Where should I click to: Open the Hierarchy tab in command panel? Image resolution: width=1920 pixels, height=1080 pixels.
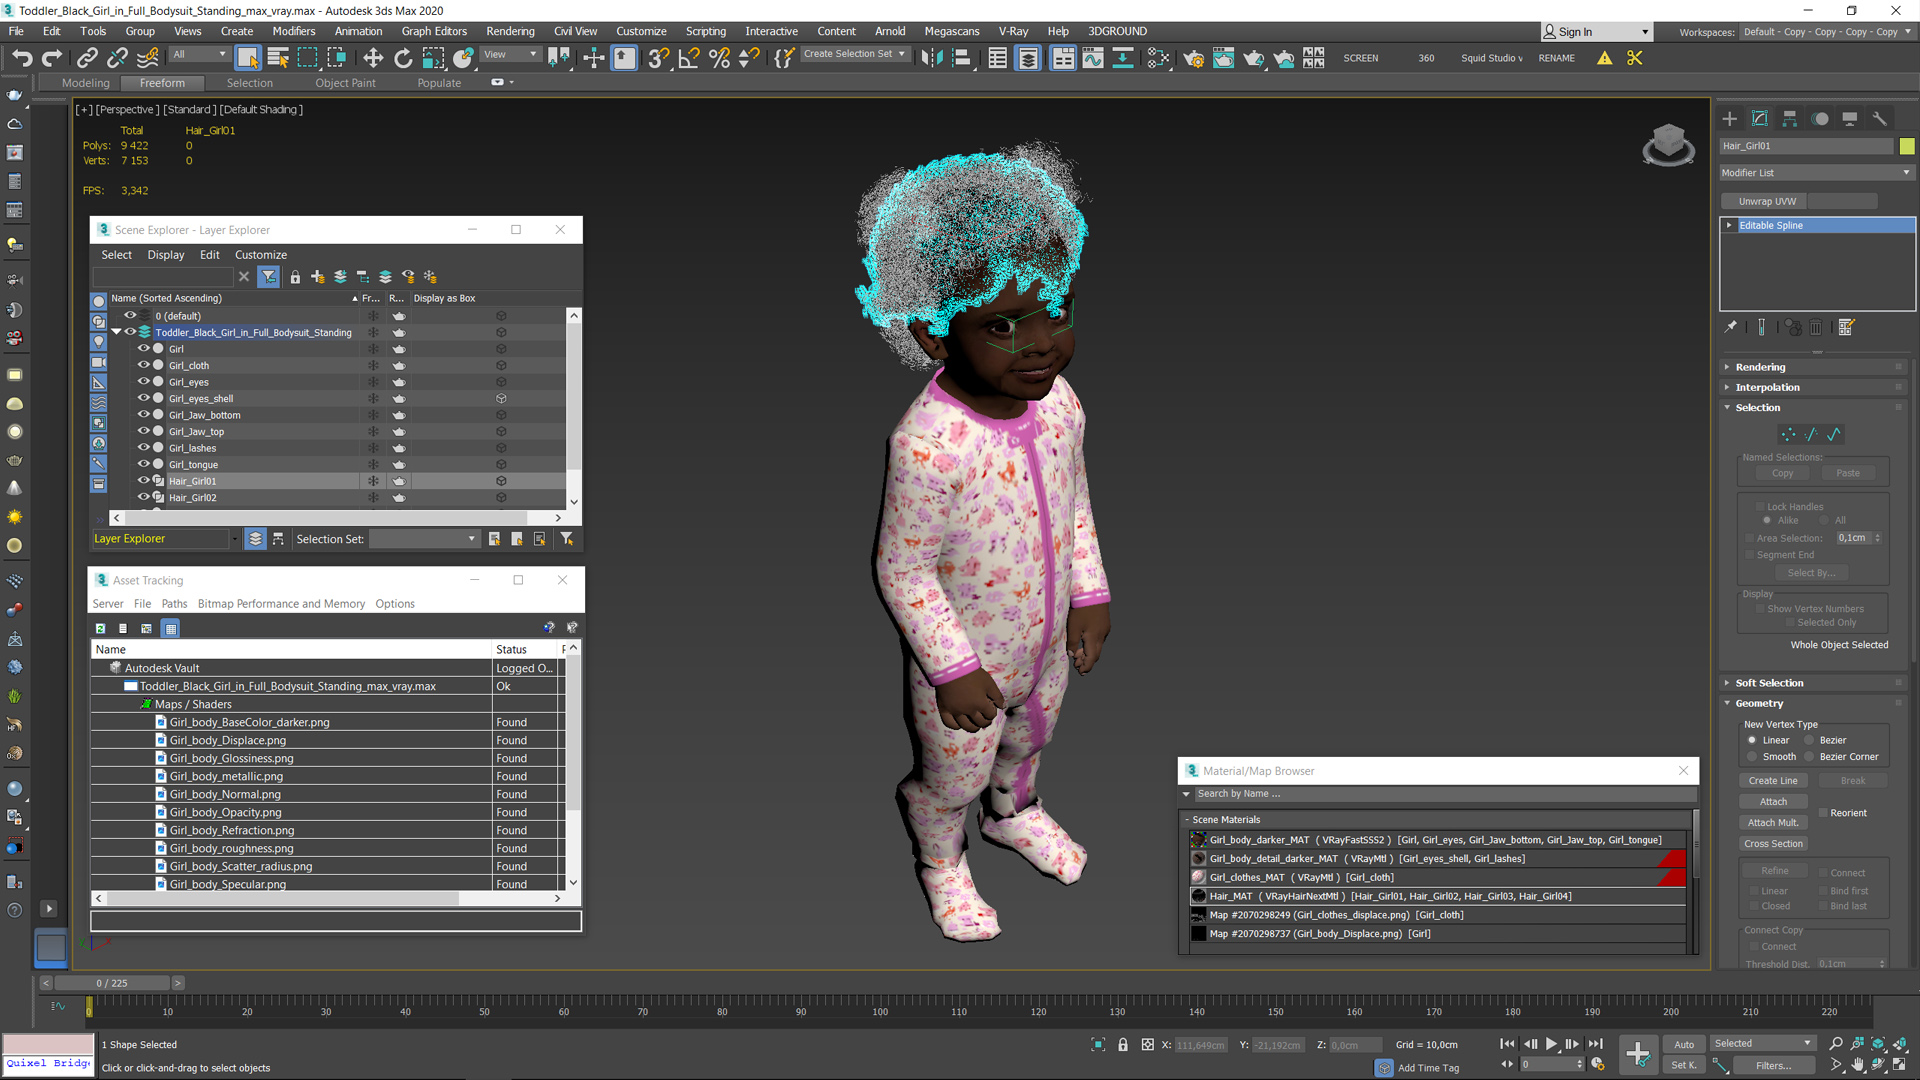click(x=1790, y=118)
